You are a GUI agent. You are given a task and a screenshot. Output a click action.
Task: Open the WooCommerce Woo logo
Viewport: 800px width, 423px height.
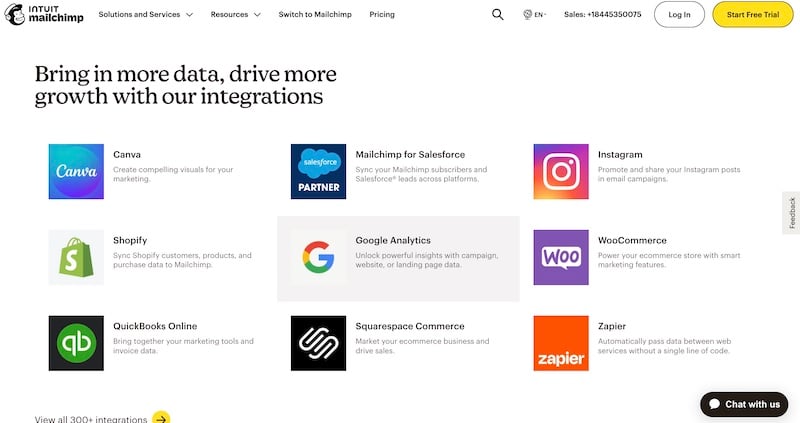[561, 257]
